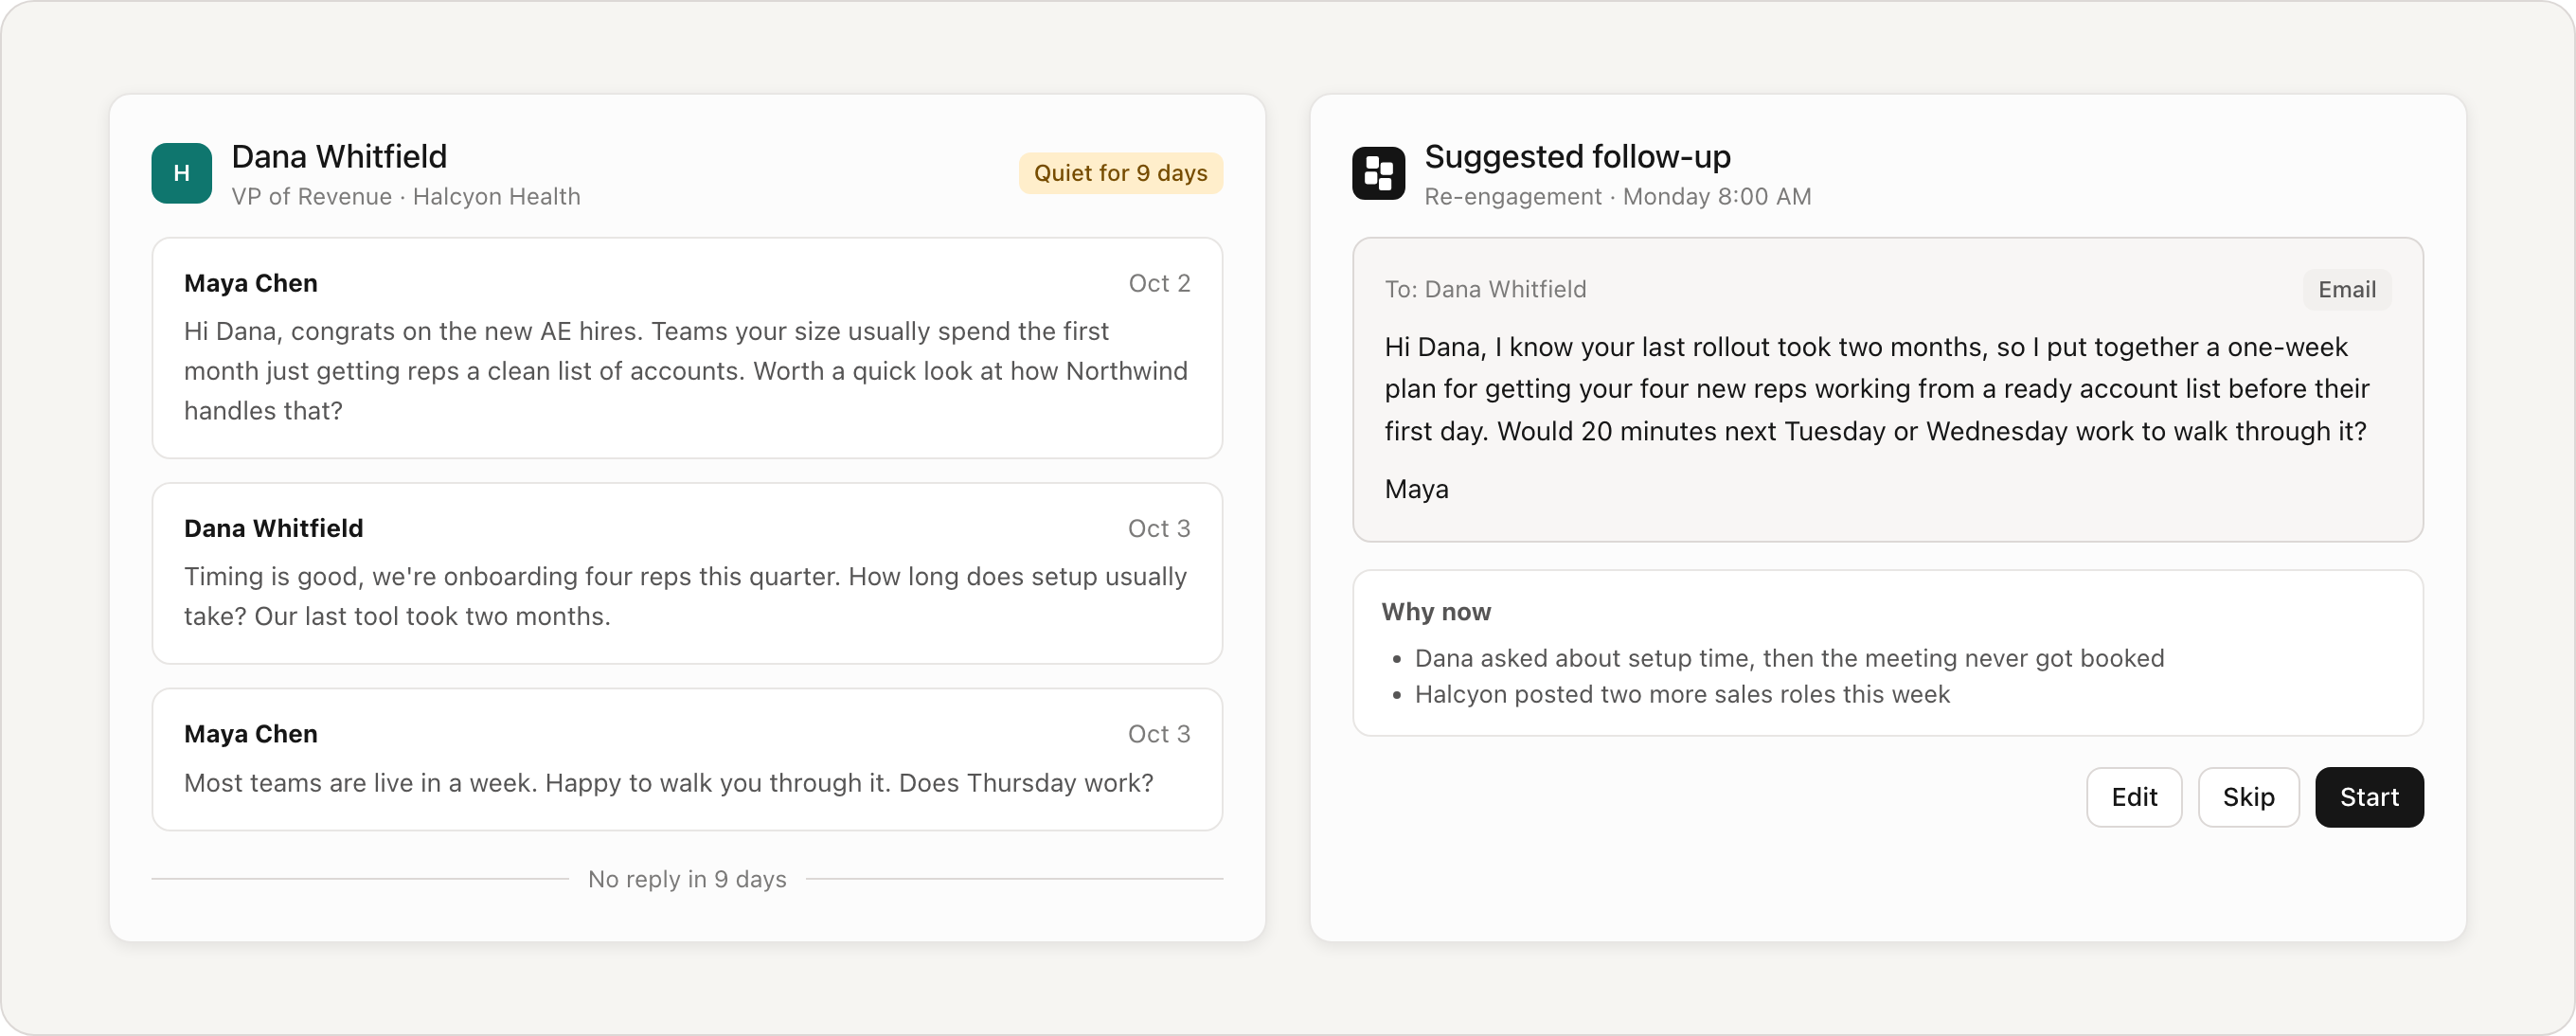Image resolution: width=2576 pixels, height=1036 pixels.
Task: Click the Re-engagement Monday 8:00 AM schedule
Action: point(1617,197)
